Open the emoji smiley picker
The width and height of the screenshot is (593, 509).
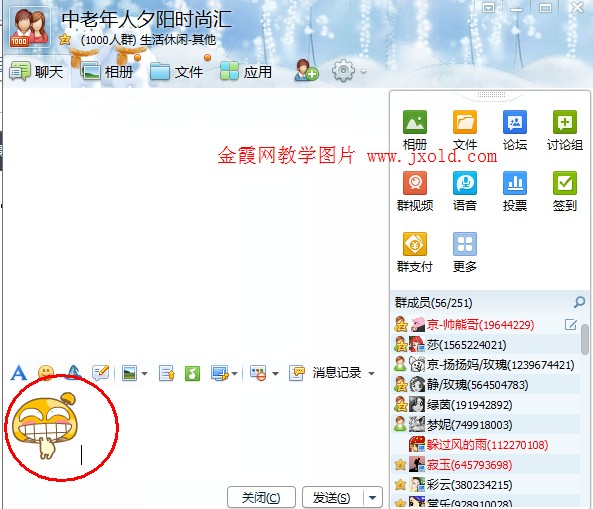46,373
